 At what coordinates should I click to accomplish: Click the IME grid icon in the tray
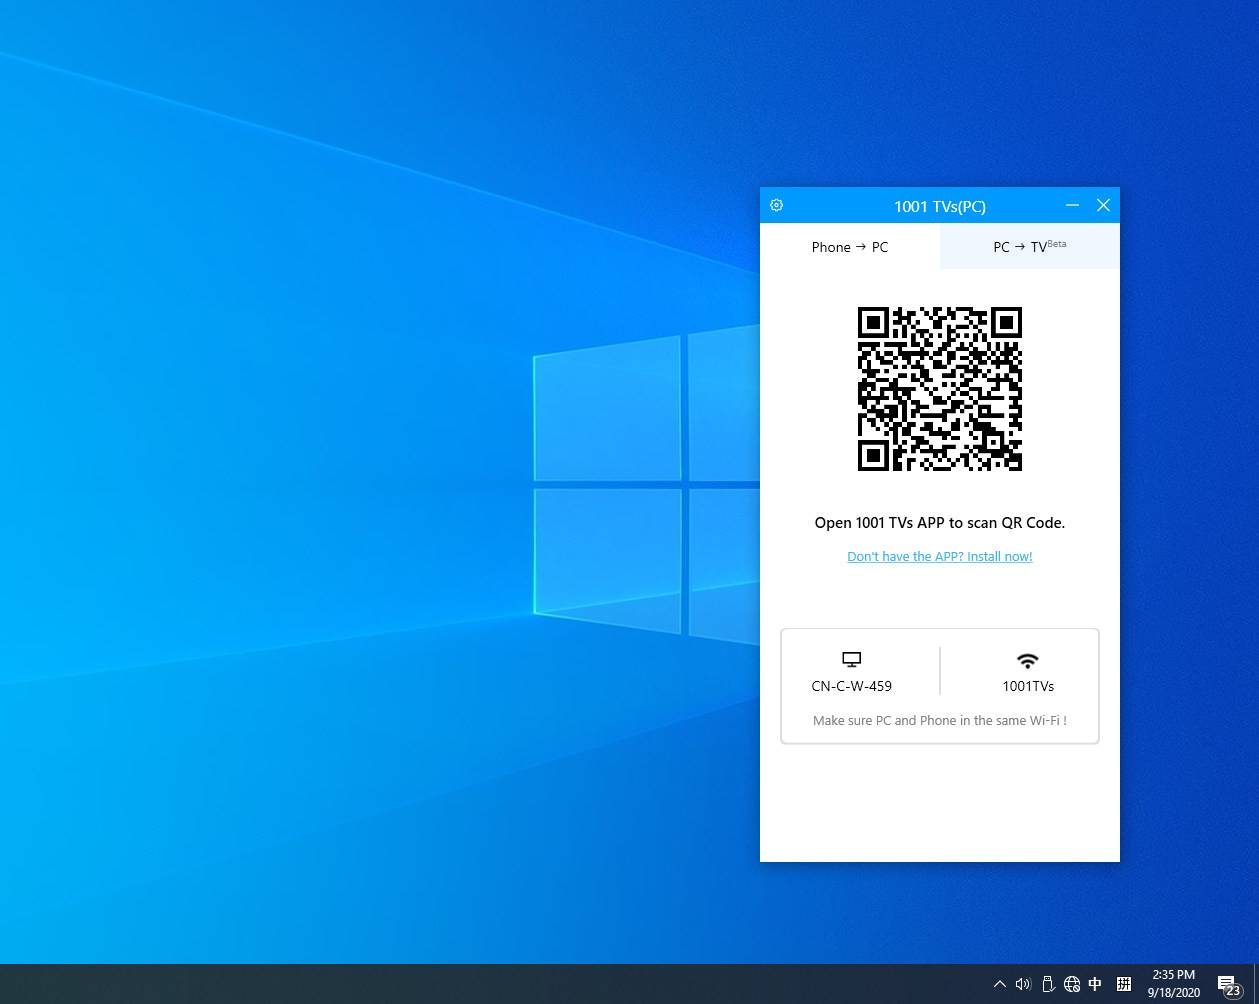pos(1124,984)
